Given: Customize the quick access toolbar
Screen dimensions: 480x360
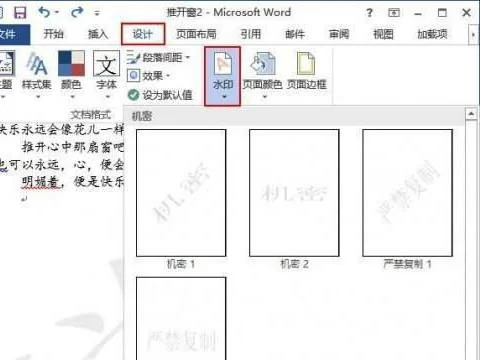Looking at the screenshot, I should [97, 13].
